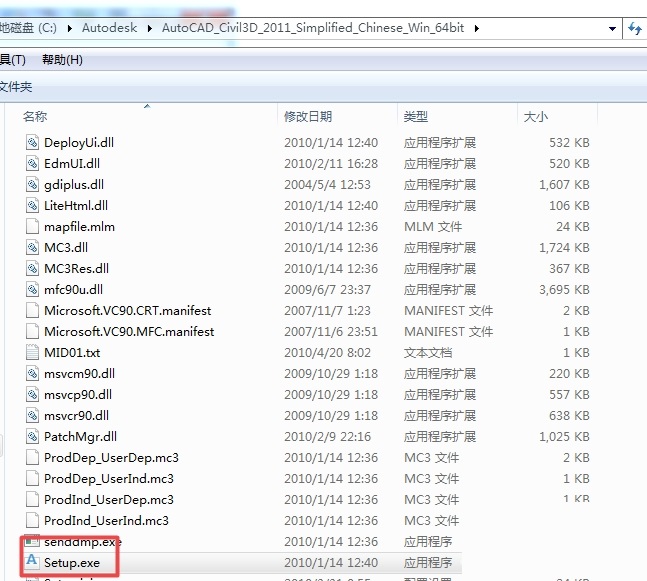Click the ProdDep_UserInd.mc3 file icon
This screenshot has height=581, width=647.
point(32,479)
